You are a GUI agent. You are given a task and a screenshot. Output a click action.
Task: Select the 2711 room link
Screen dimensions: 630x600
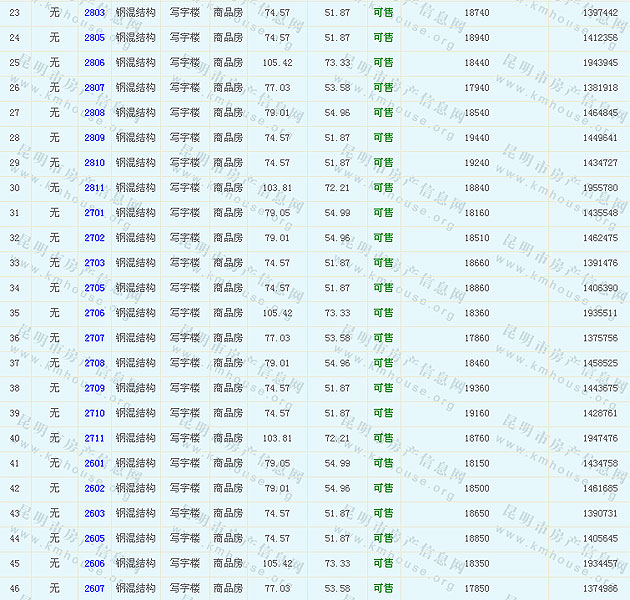[94, 438]
